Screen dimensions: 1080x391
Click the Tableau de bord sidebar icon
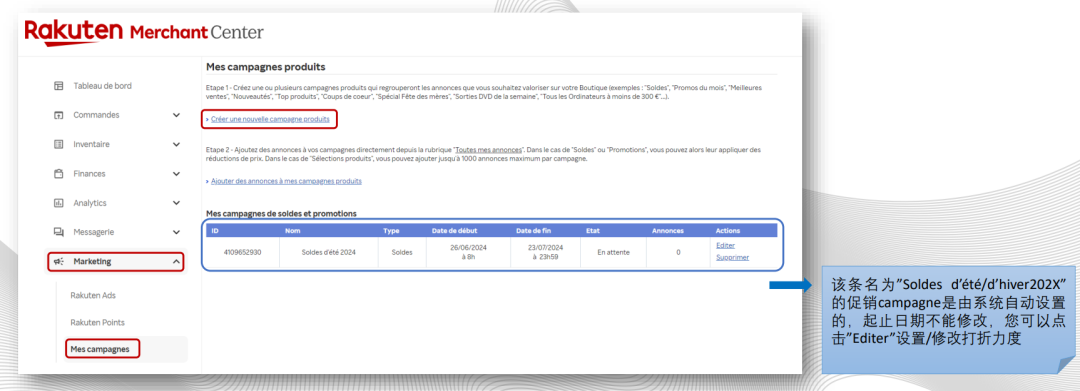point(59,86)
